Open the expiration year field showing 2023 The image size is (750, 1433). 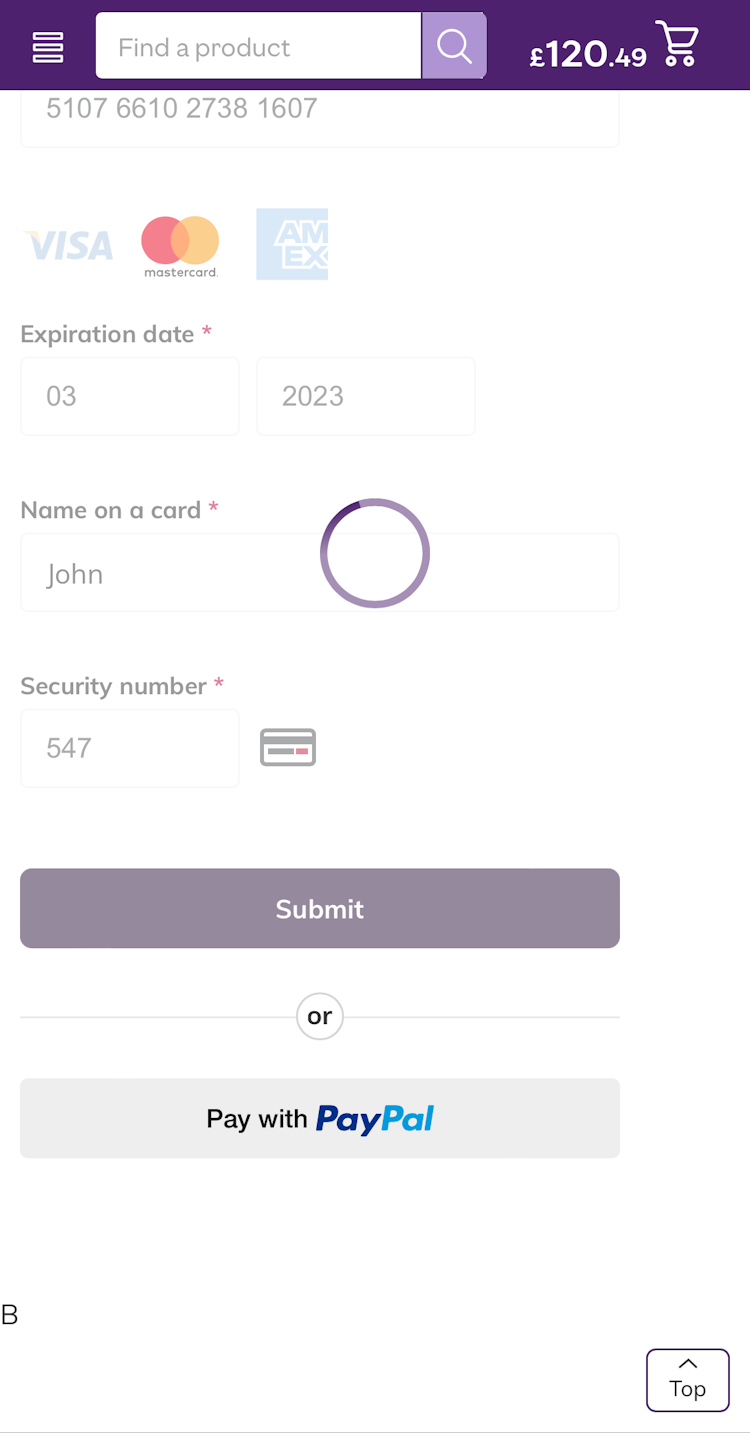tap(366, 396)
